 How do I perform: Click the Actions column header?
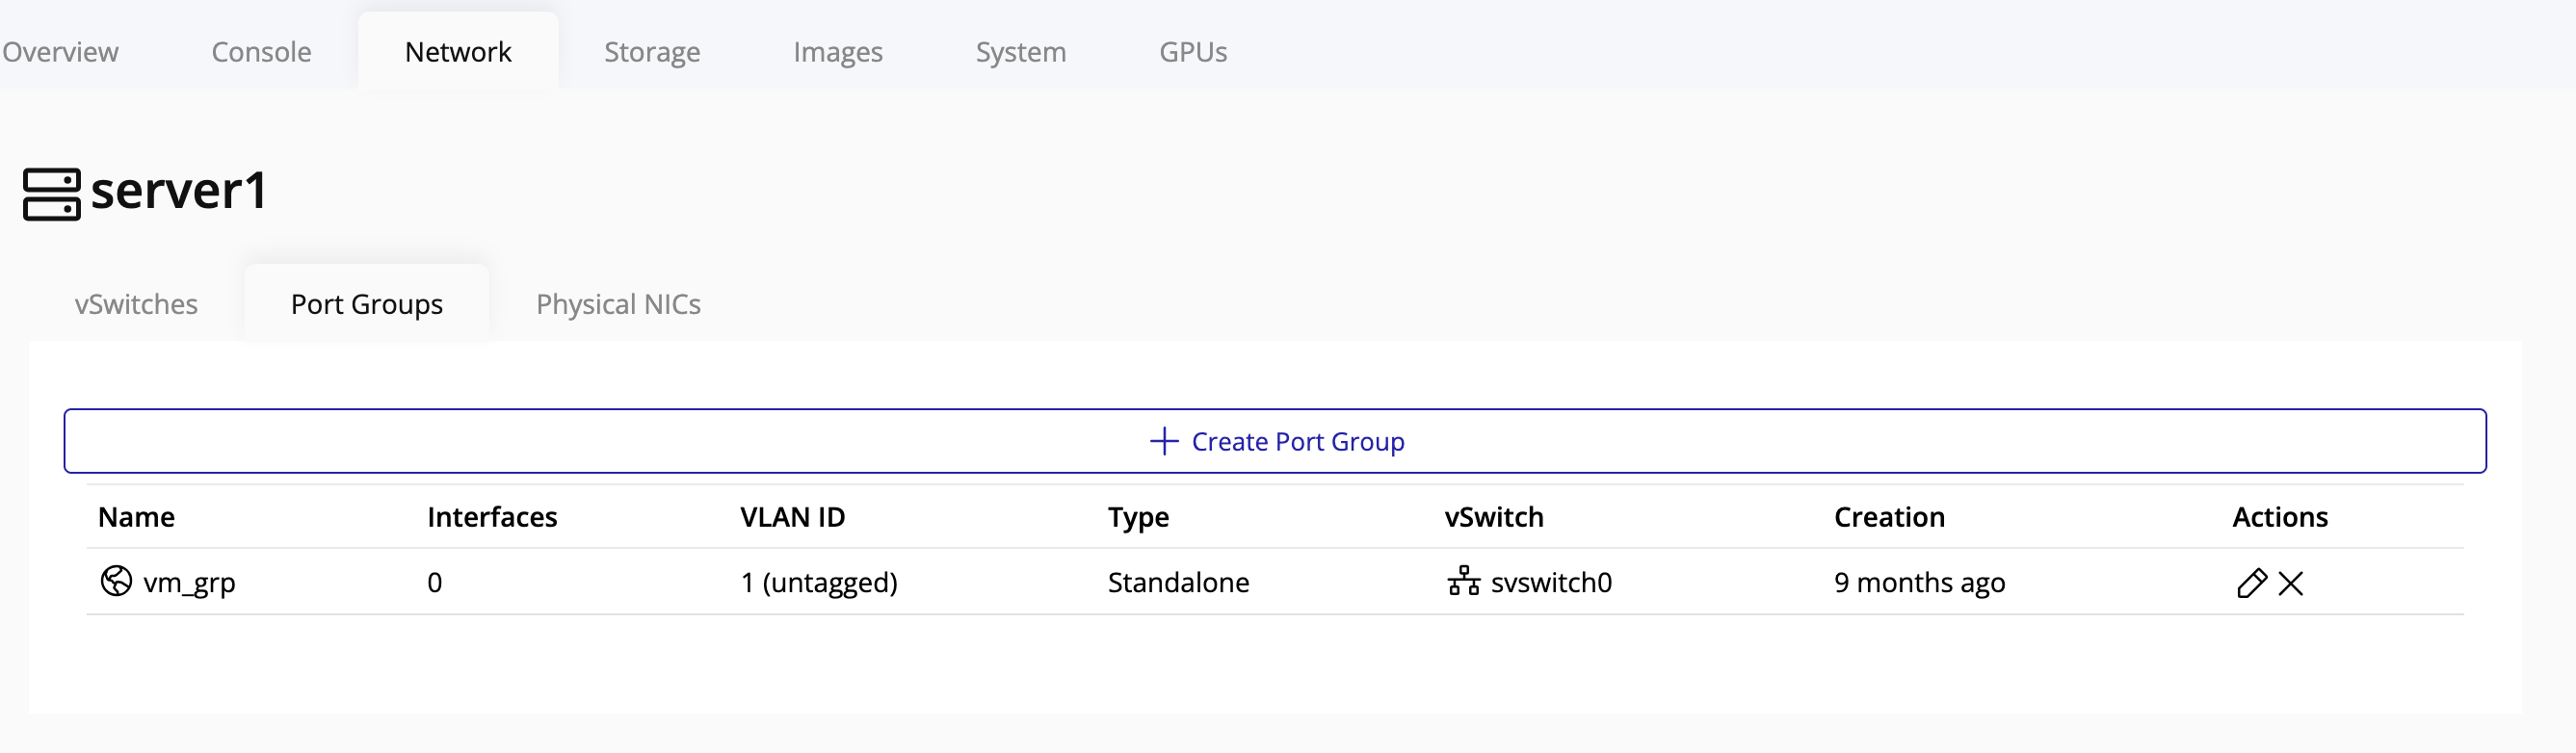pyautogui.click(x=2280, y=517)
